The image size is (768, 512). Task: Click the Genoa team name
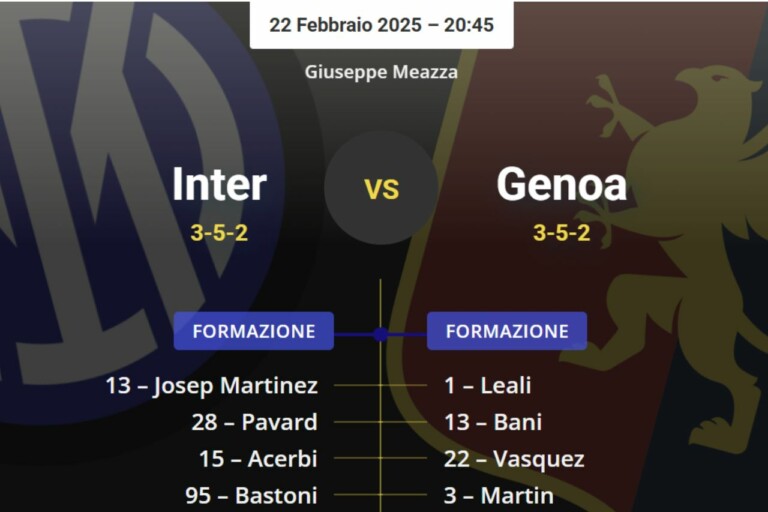561,184
